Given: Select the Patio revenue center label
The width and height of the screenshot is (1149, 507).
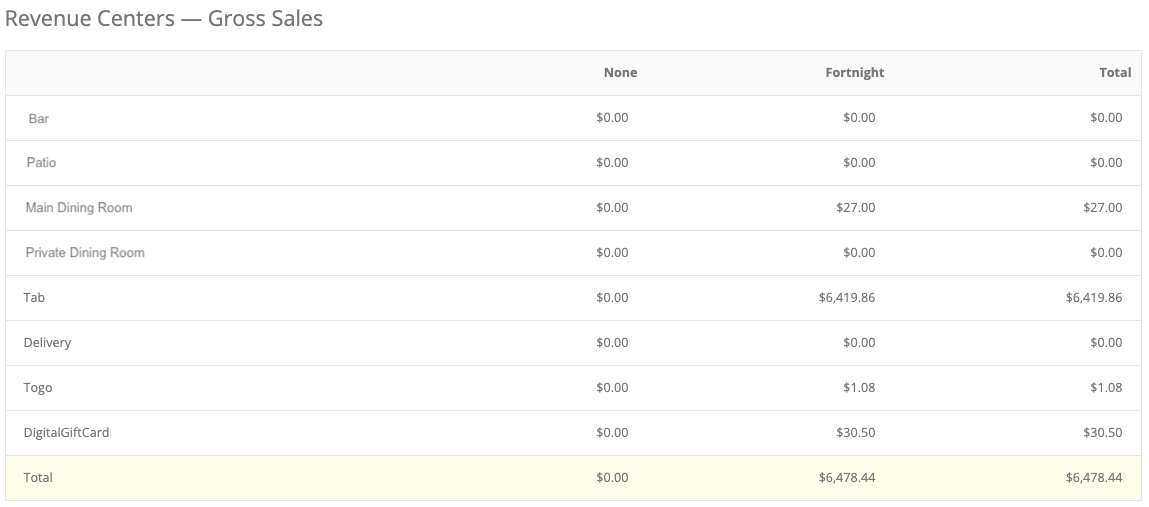Looking at the screenshot, I should point(41,162).
